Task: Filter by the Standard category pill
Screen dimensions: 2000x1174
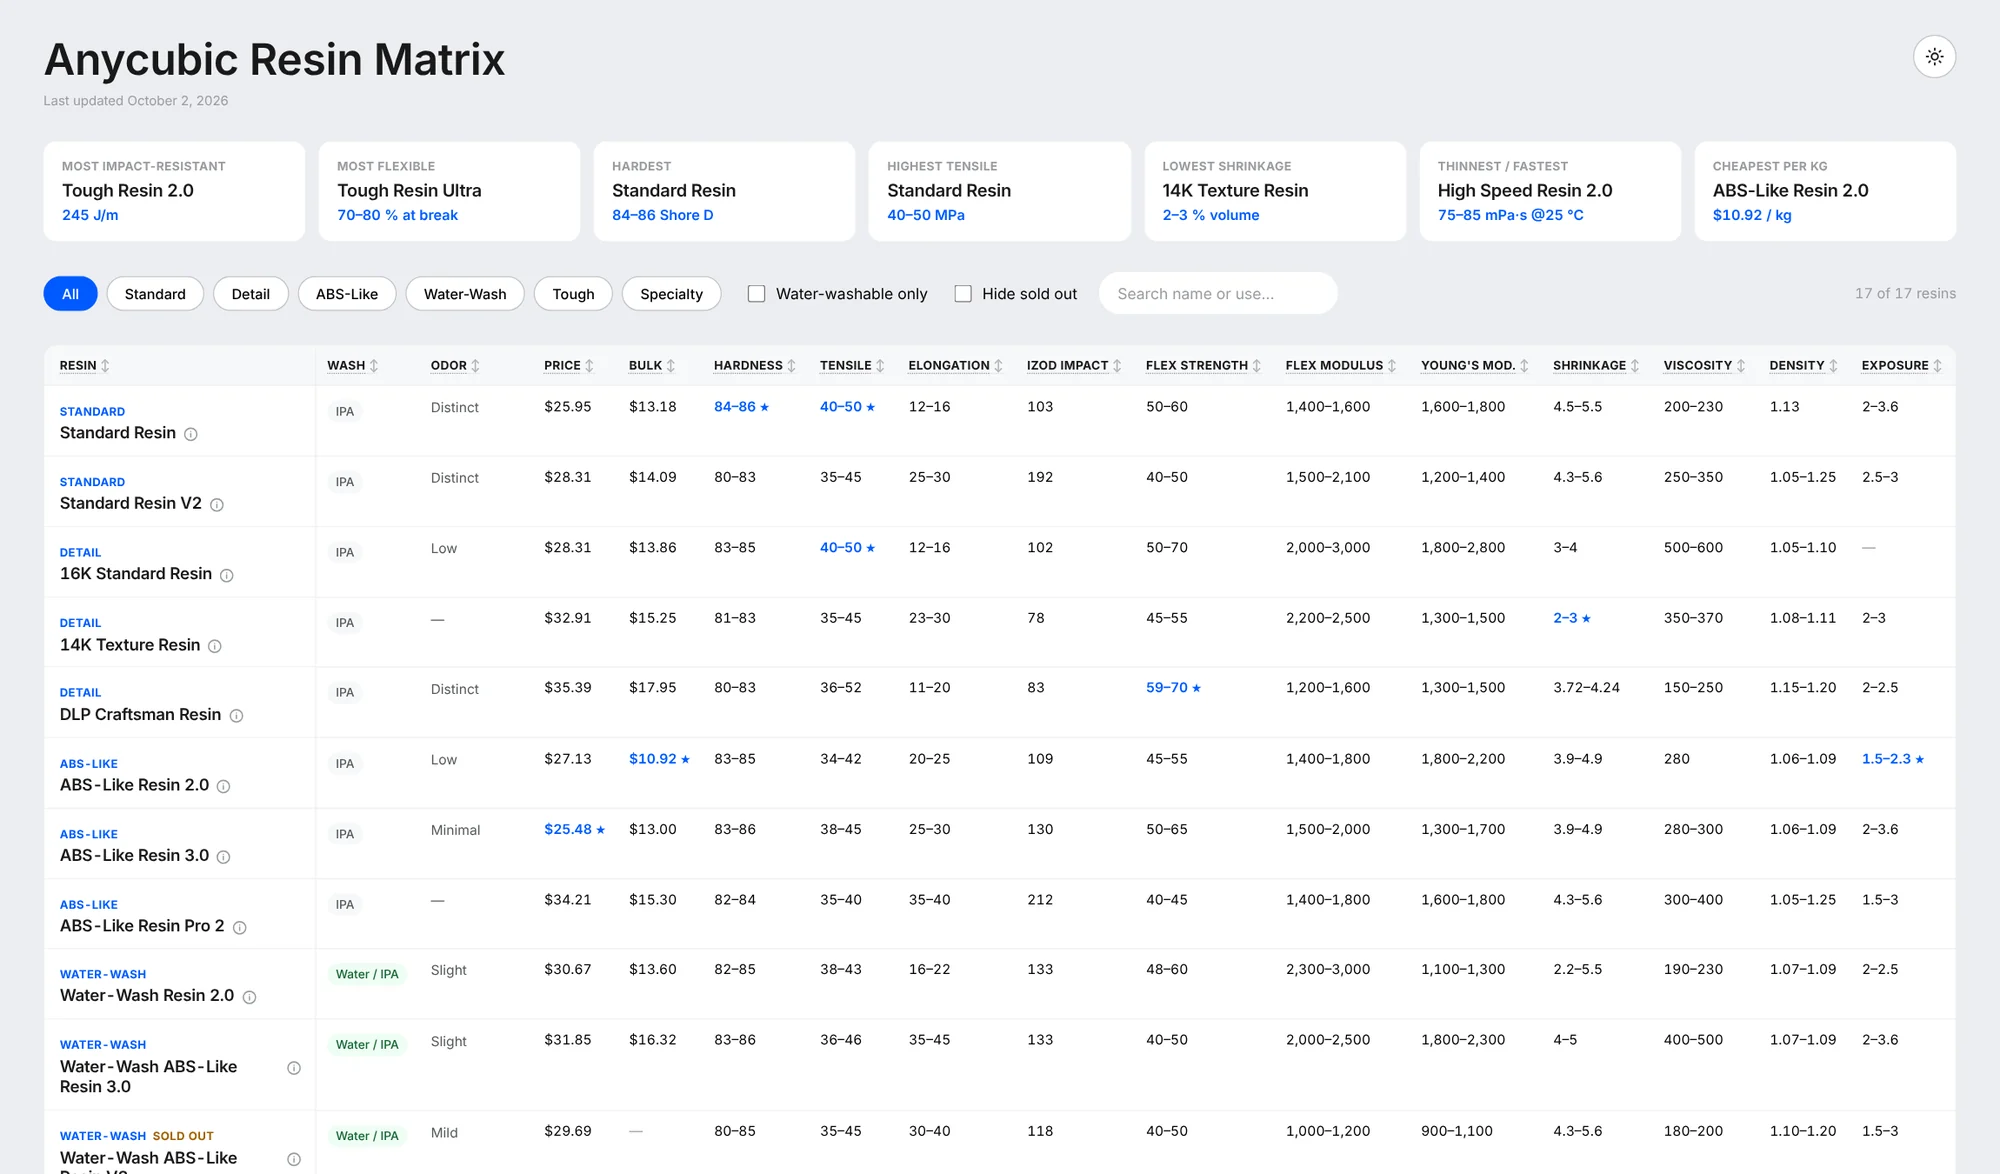Action: 155,294
